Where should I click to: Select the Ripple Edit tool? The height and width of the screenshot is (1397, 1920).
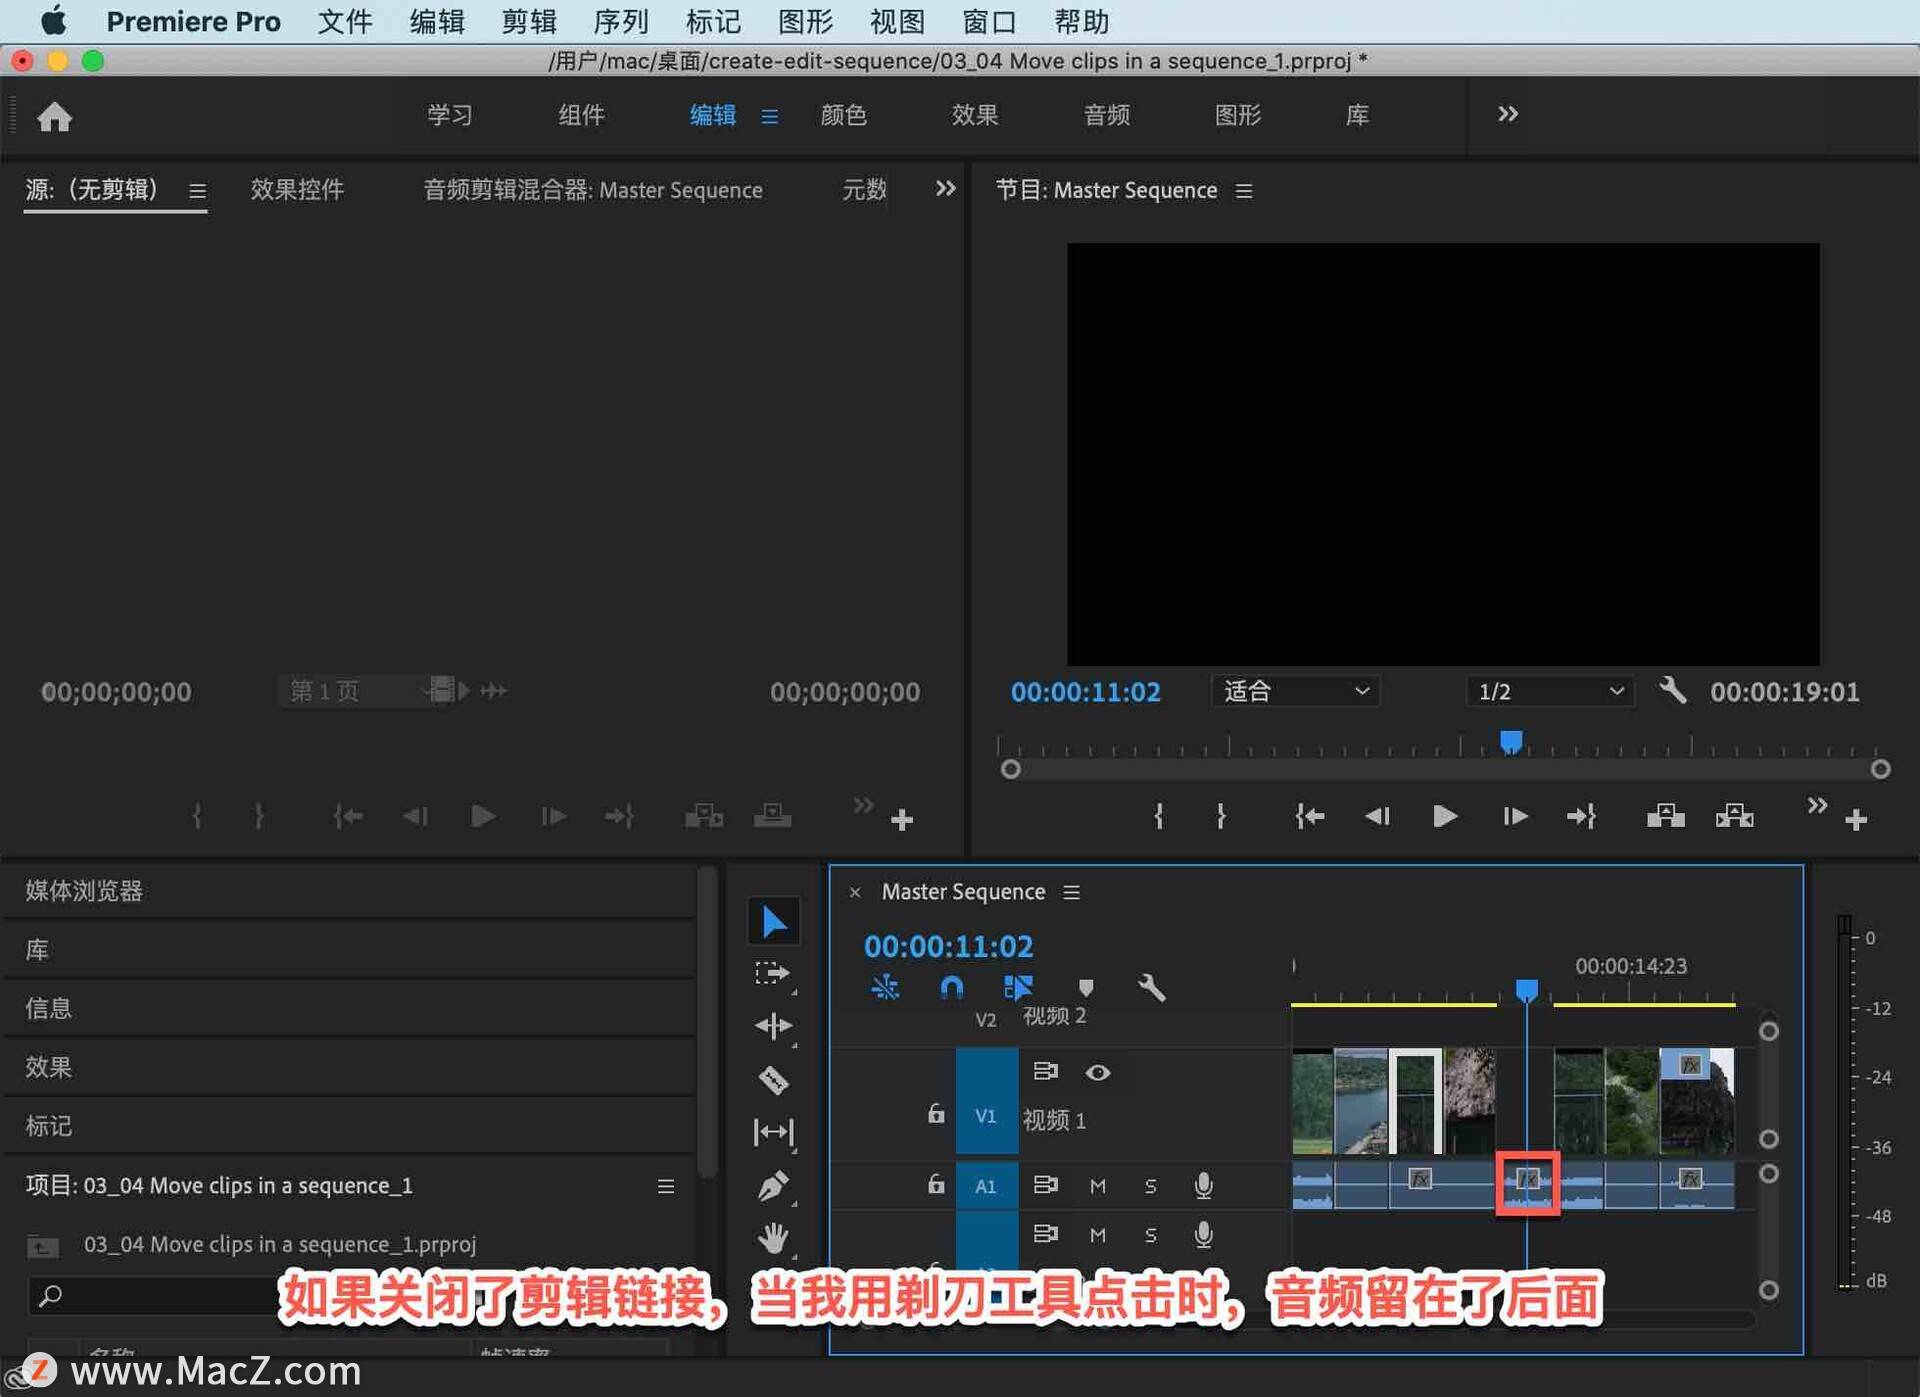pyautogui.click(x=773, y=1026)
